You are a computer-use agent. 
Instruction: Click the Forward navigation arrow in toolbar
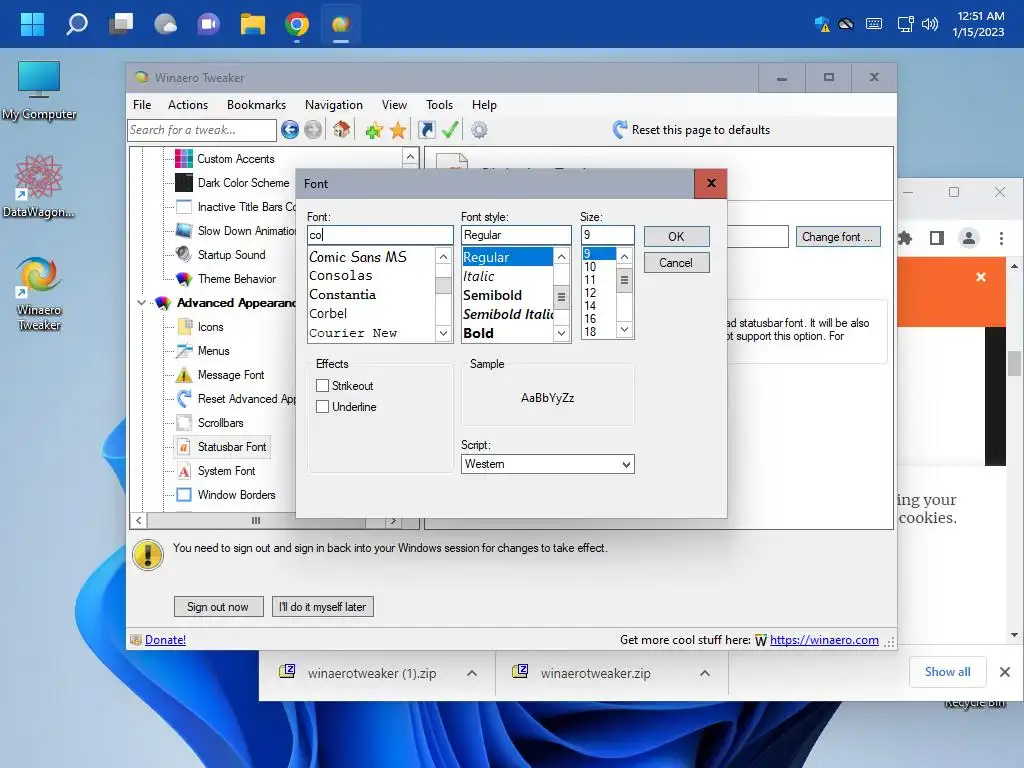tap(313, 130)
